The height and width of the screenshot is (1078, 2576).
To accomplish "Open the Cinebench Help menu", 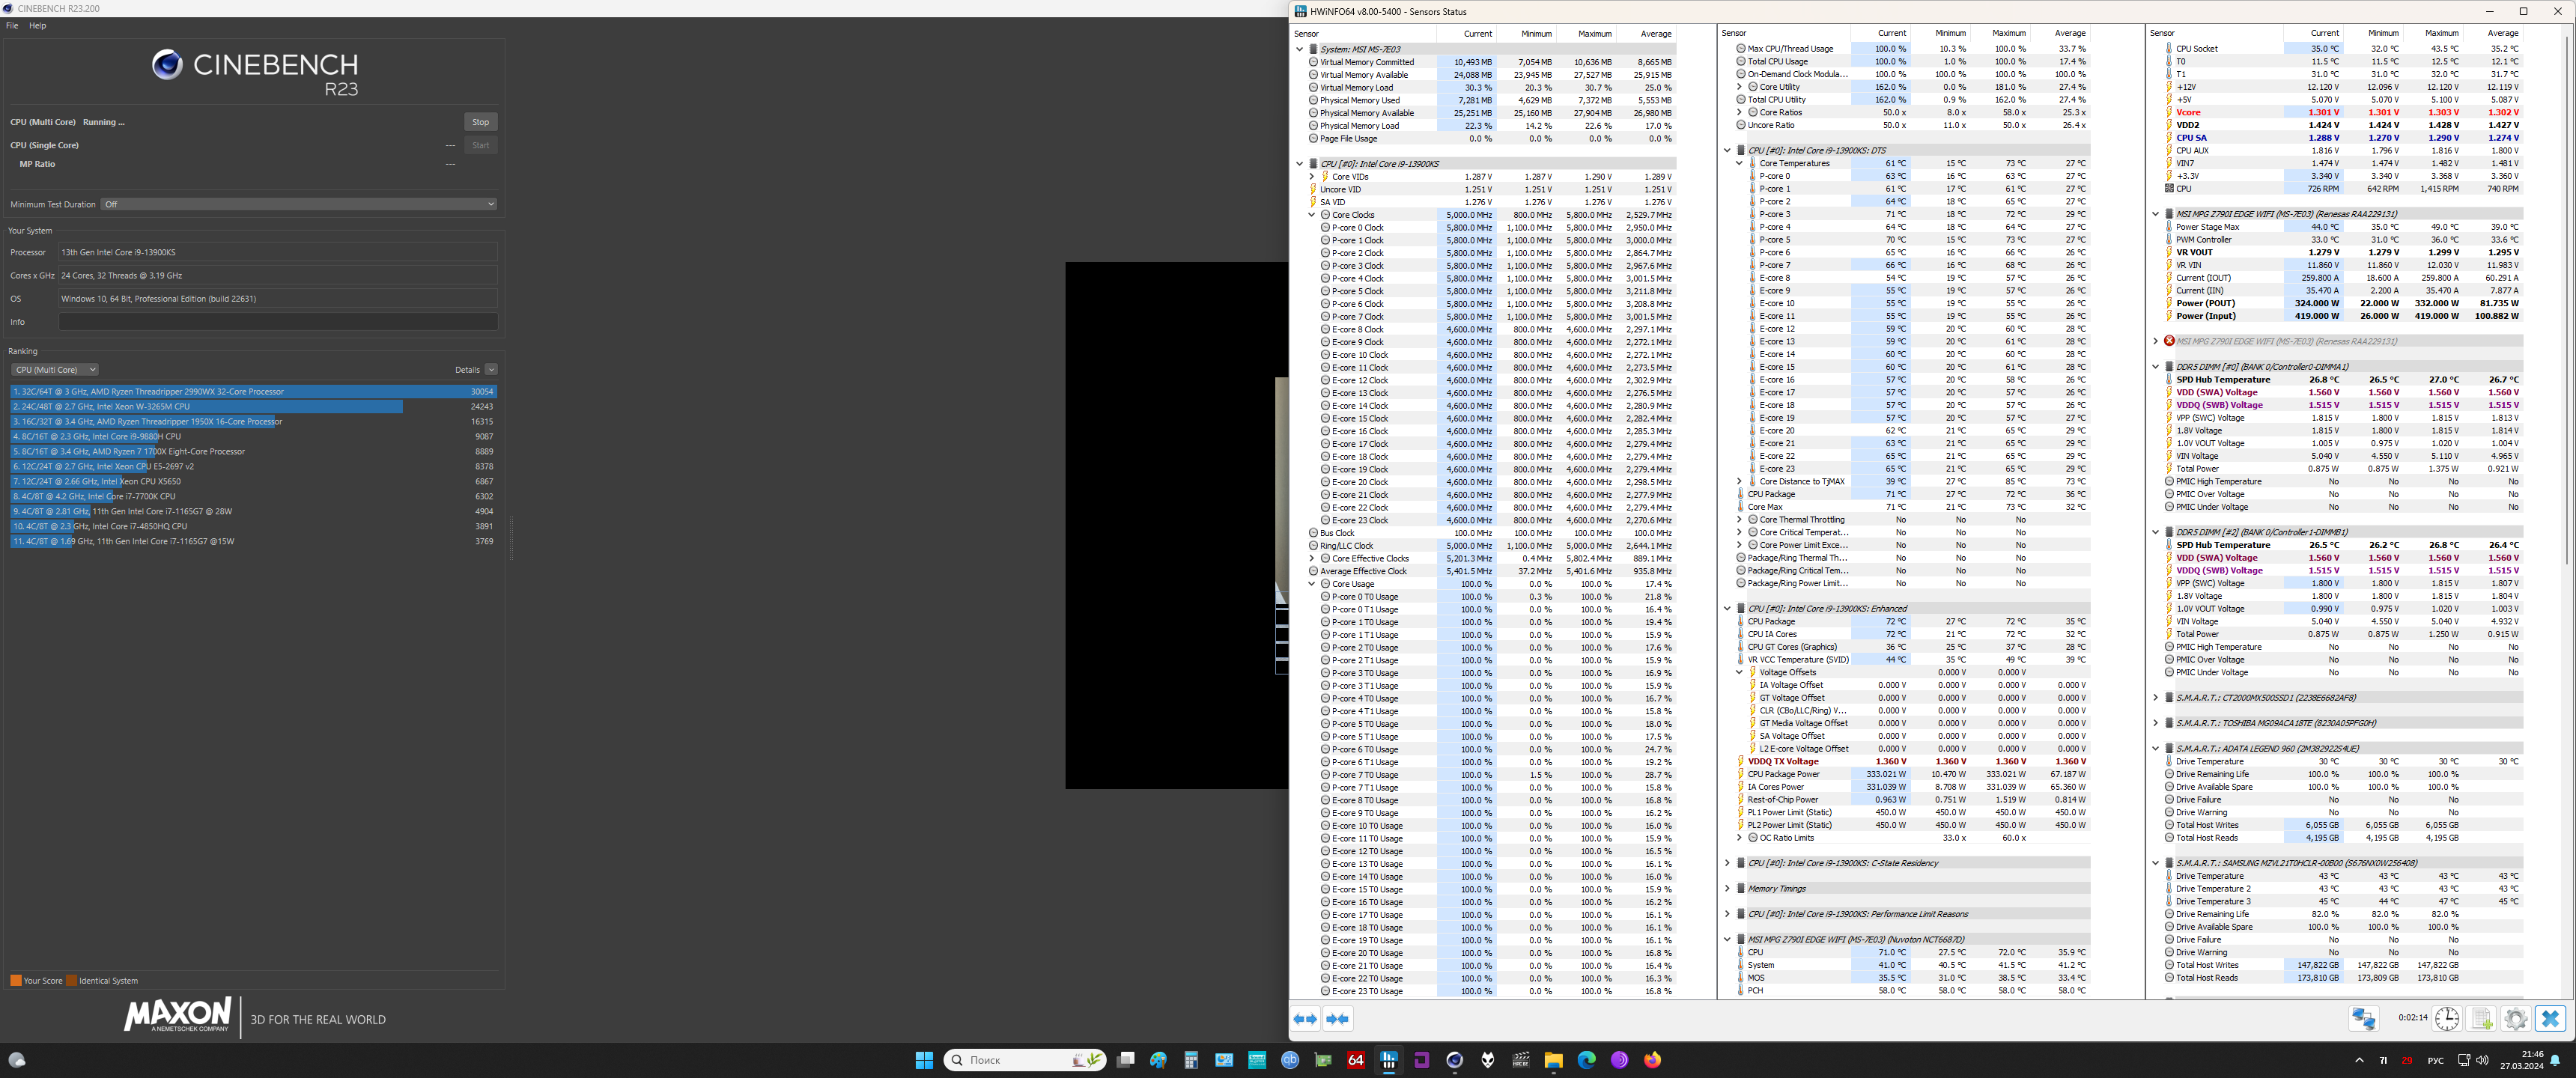I will pos(37,26).
